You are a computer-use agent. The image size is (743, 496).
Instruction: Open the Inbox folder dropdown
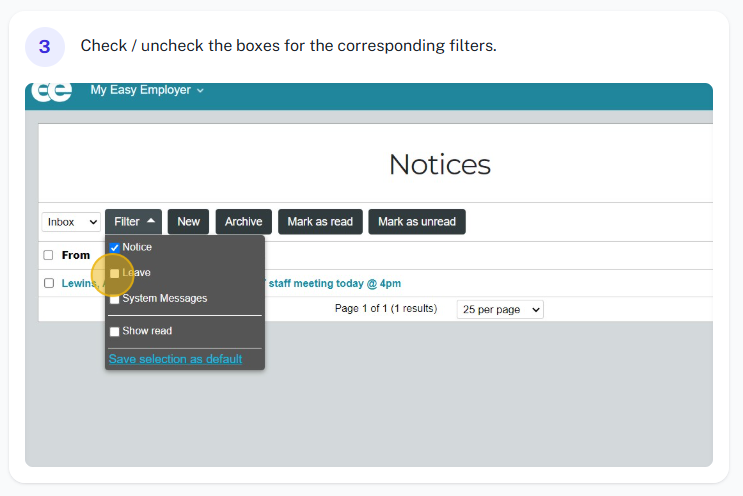coord(71,222)
